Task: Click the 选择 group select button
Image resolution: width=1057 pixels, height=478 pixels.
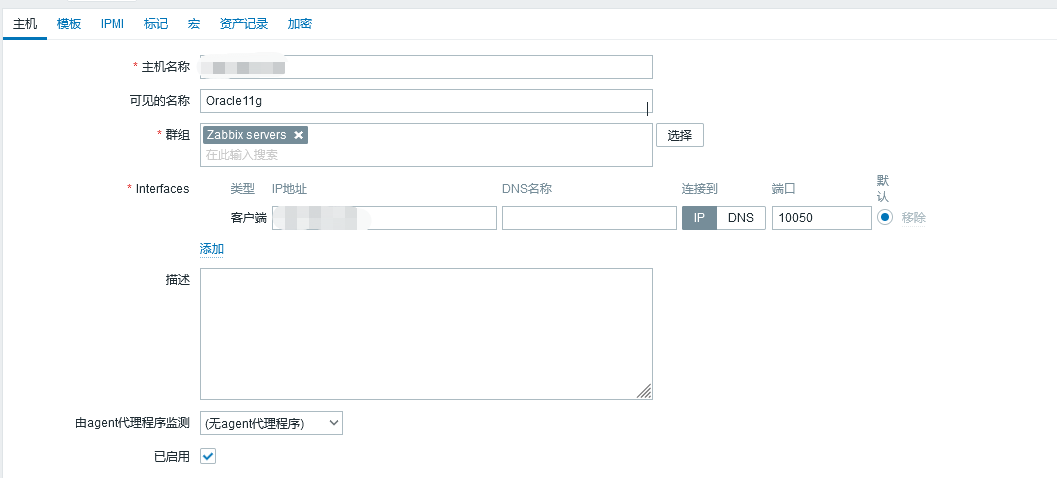Action: pyautogui.click(x=679, y=136)
